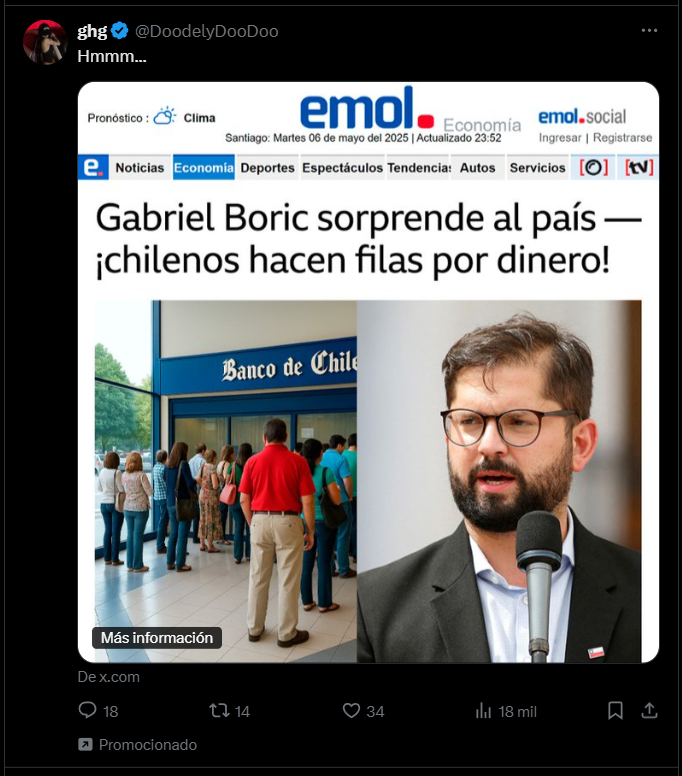Click the weather Clima cloud icon
The height and width of the screenshot is (776, 682).
click(165, 116)
